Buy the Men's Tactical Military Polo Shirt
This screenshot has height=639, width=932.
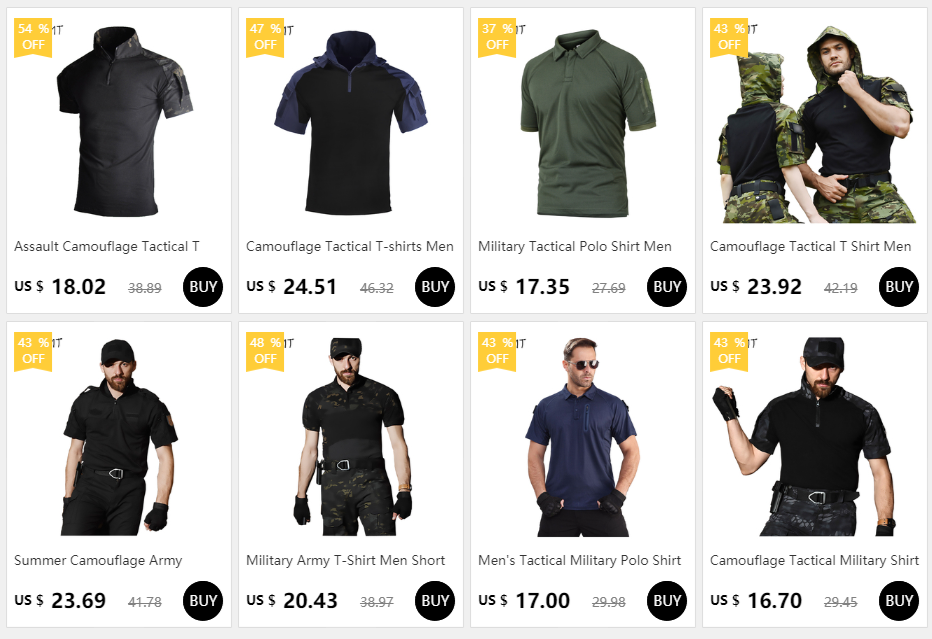pyautogui.click(x=667, y=601)
